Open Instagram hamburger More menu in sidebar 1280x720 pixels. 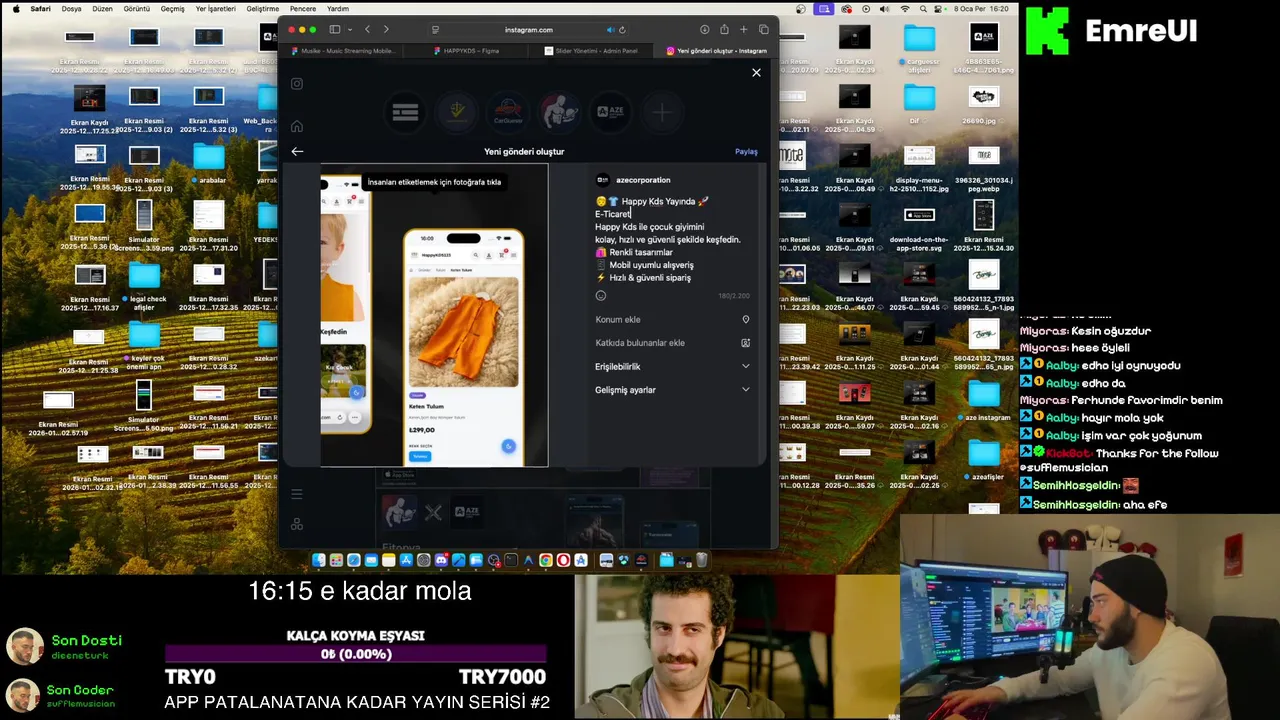click(297, 494)
